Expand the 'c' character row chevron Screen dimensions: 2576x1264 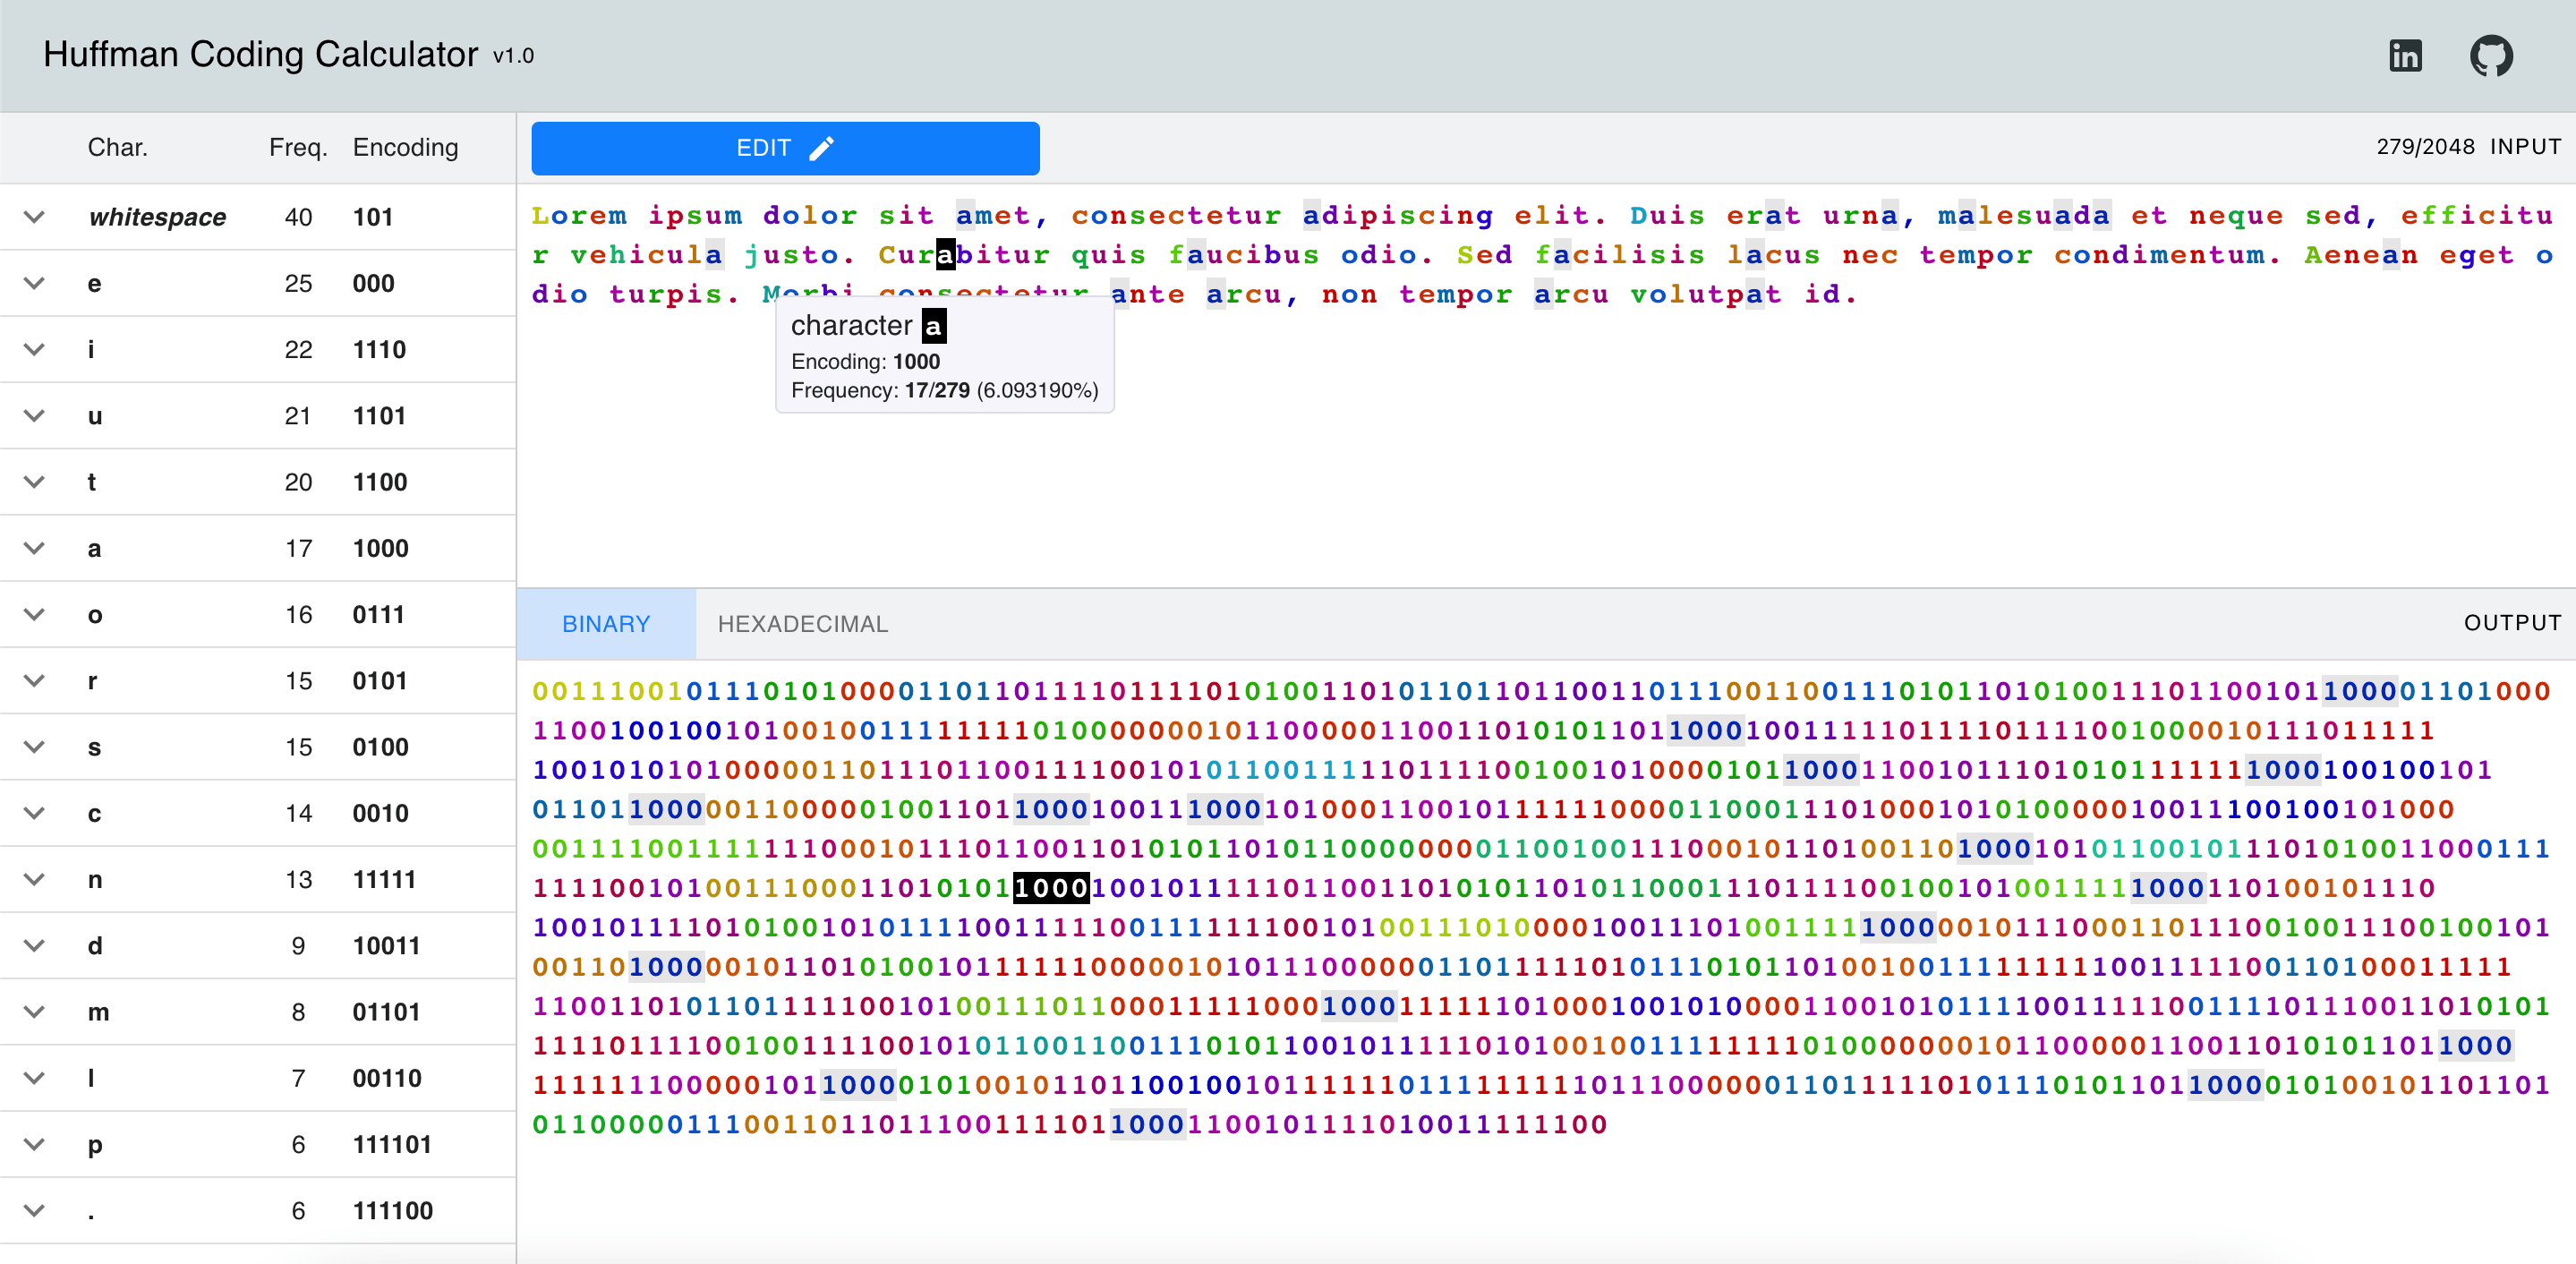tap(34, 813)
